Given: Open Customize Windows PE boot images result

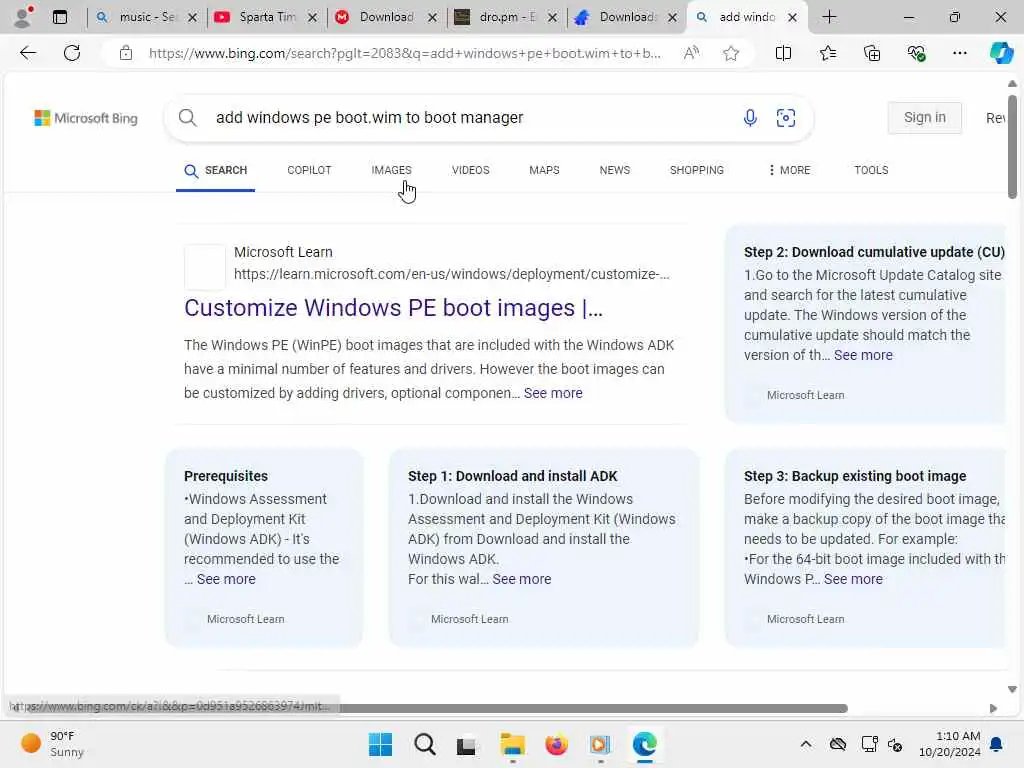Looking at the screenshot, I should pyautogui.click(x=393, y=308).
